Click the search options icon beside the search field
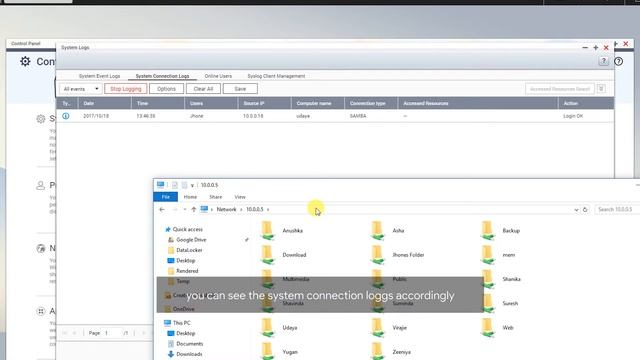The image size is (640, 360). click(x=601, y=89)
